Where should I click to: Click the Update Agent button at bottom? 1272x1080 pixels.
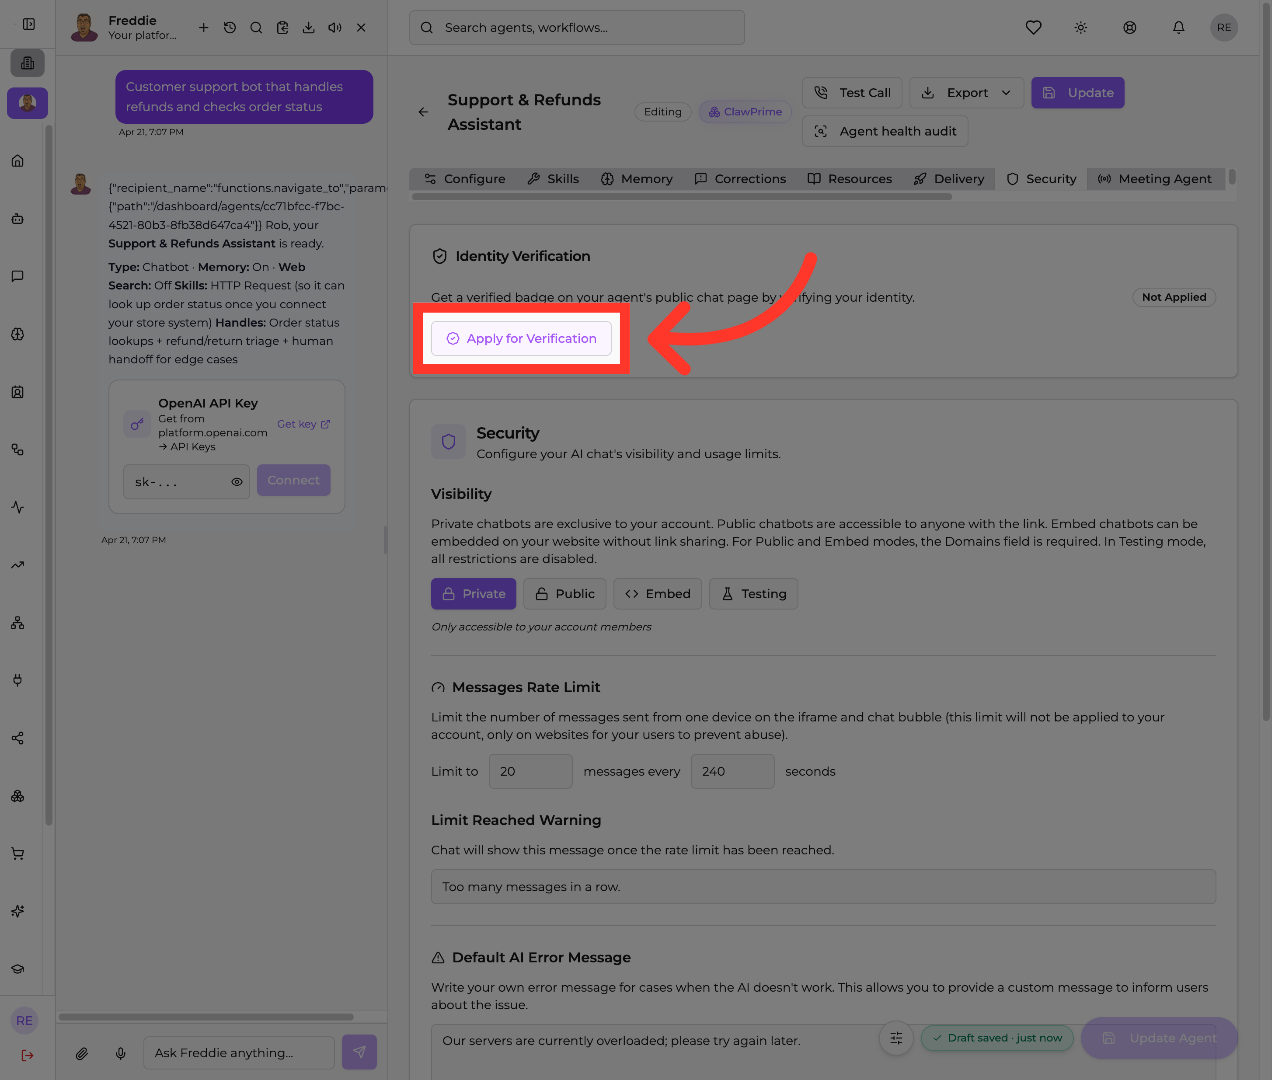click(x=1160, y=1038)
